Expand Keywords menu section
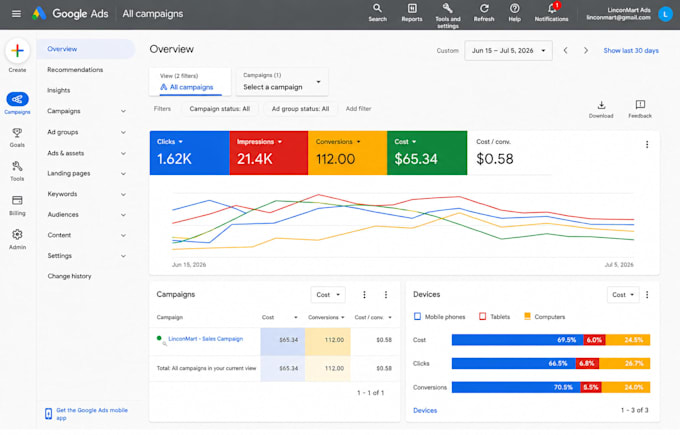The height and width of the screenshot is (435, 680). (123, 194)
